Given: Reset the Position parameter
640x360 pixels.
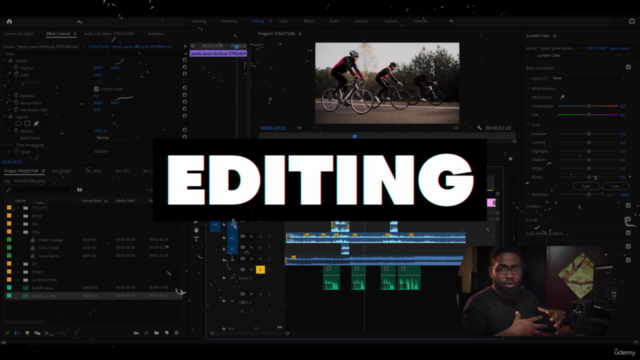Looking at the screenshot, I should (184, 67).
